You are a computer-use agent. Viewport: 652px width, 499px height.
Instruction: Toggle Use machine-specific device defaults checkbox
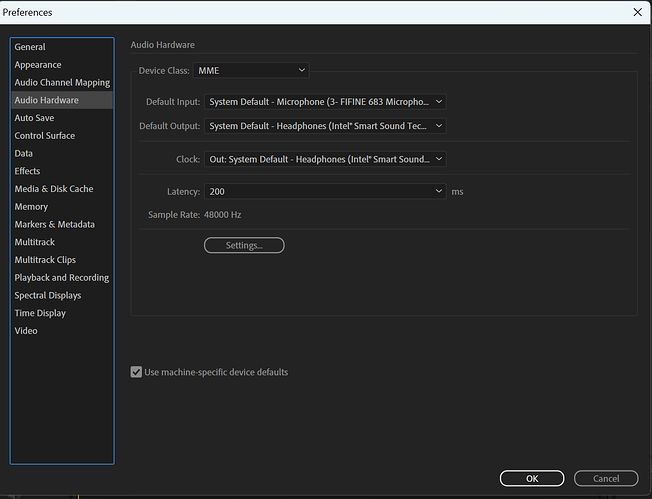click(x=136, y=372)
